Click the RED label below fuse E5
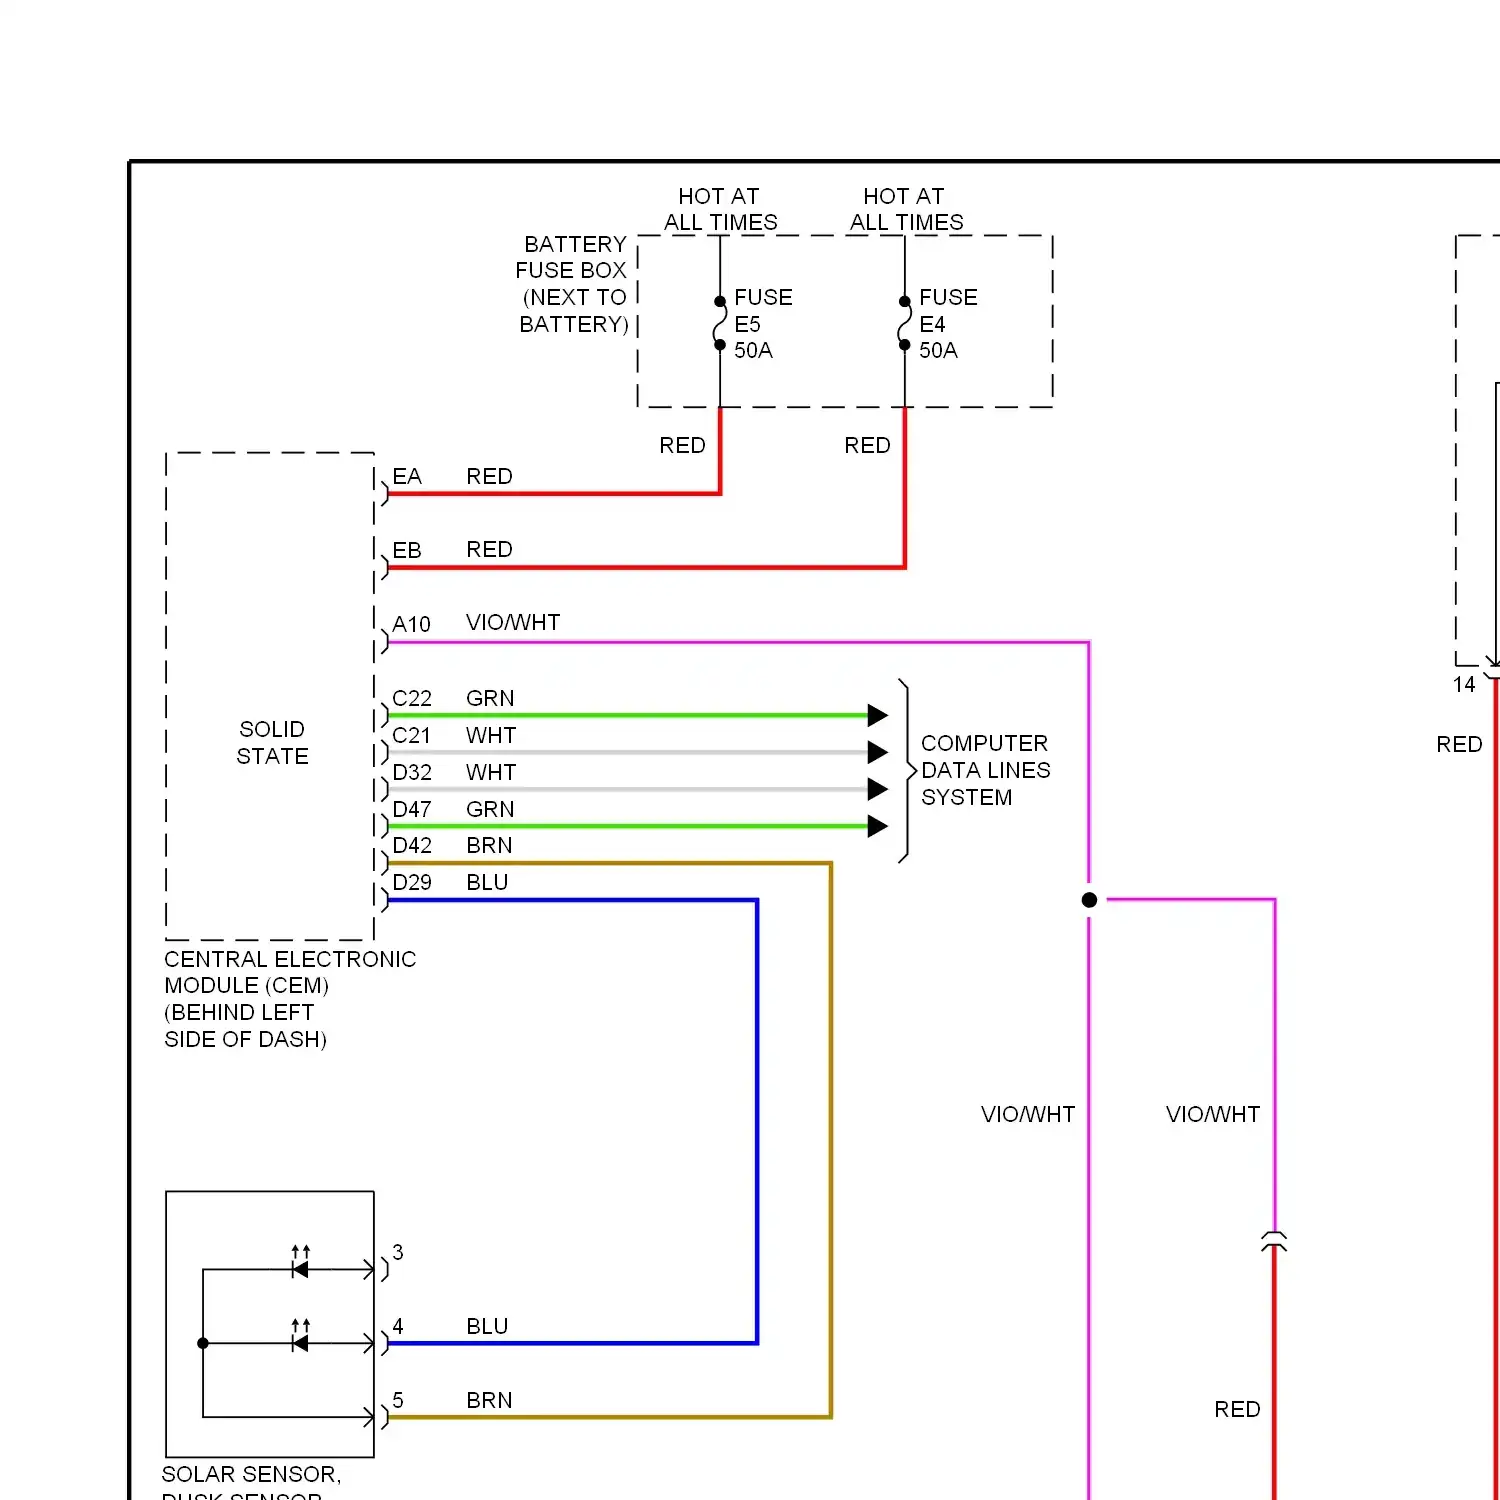The width and height of the screenshot is (1500, 1500). tap(682, 445)
